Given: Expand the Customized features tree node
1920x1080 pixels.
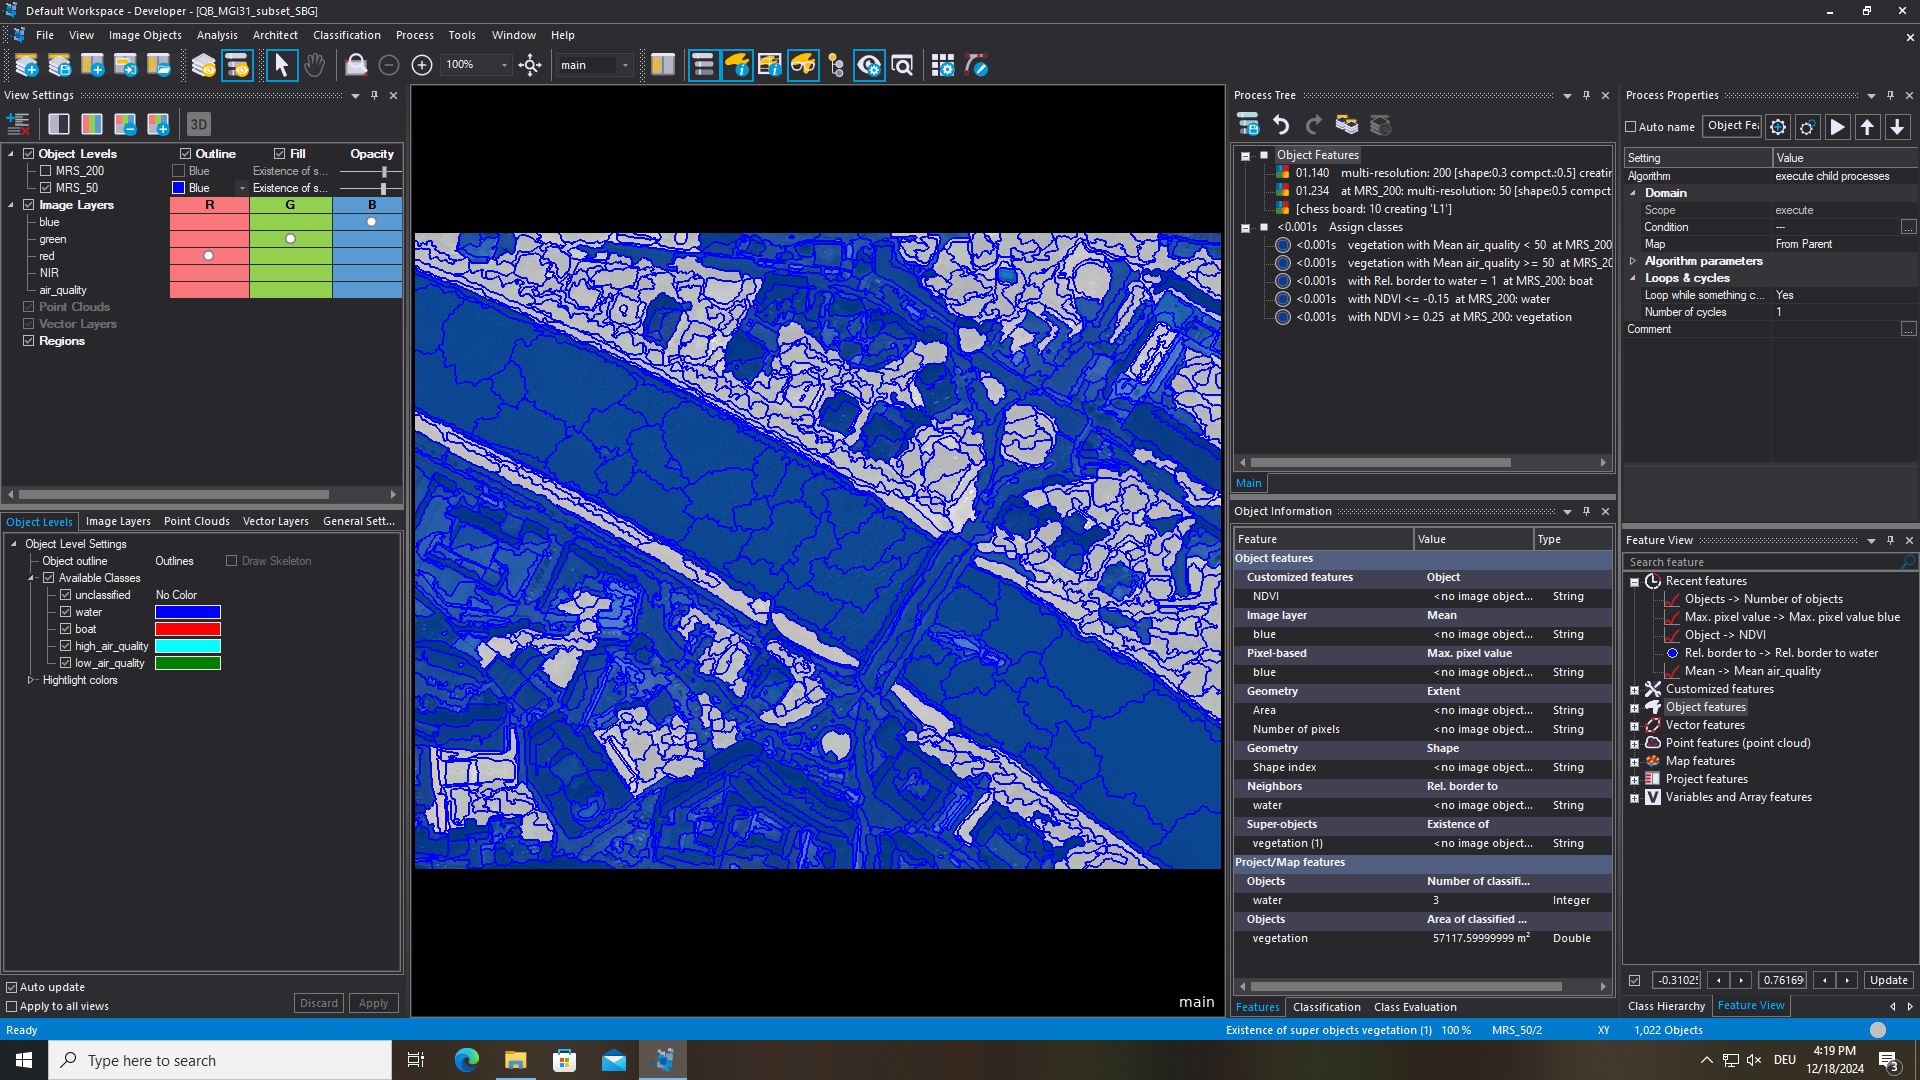Looking at the screenshot, I should tap(1635, 690).
